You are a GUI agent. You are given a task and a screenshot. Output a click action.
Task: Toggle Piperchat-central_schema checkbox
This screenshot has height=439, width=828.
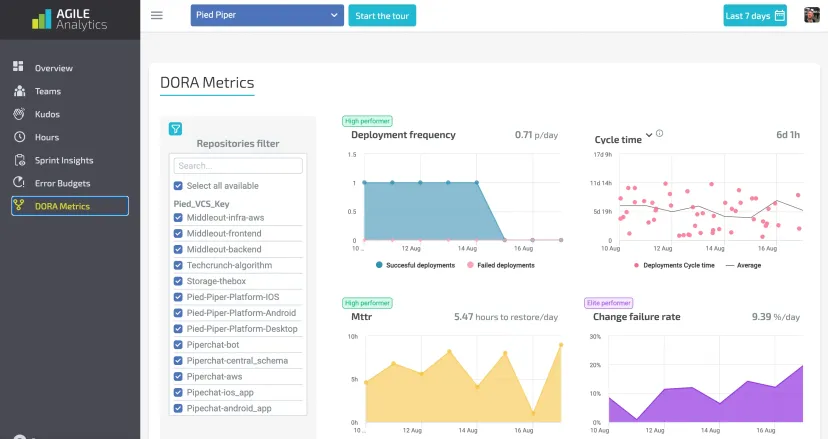tap(178, 361)
